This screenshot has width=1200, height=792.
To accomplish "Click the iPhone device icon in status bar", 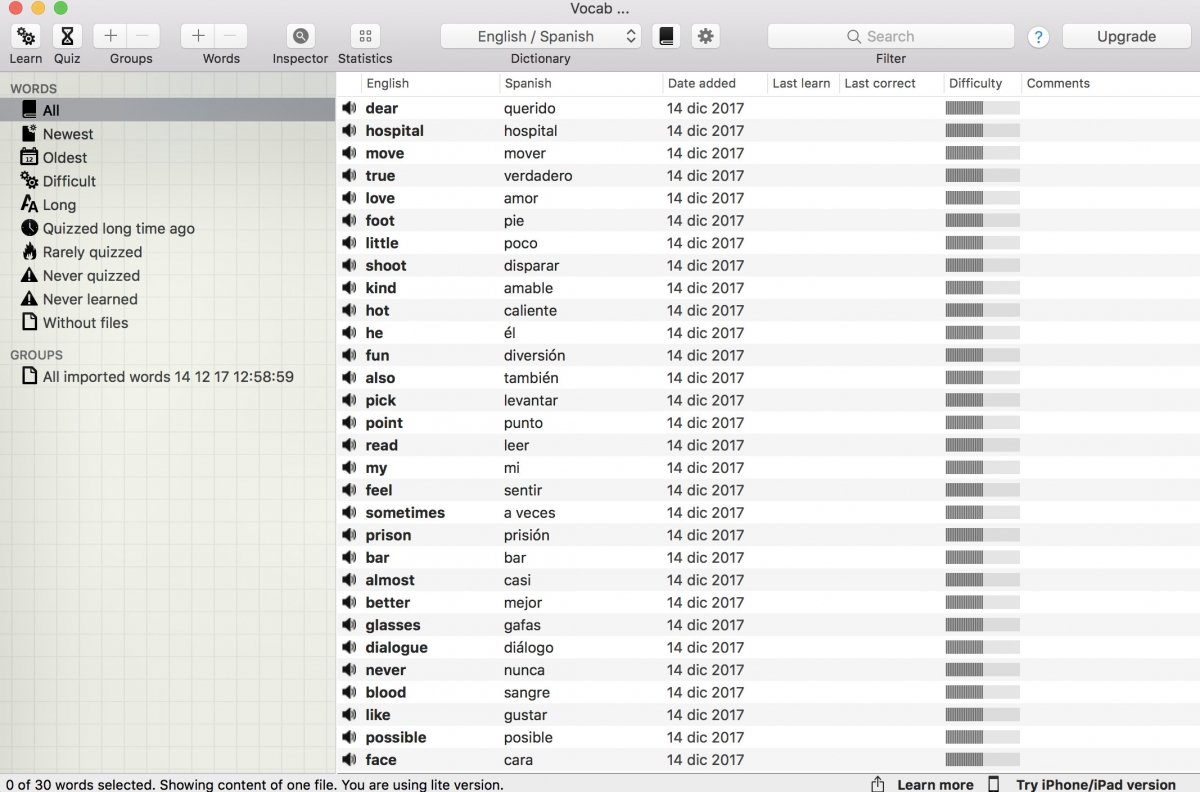I will pyautogui.click(x=994, y=784).
